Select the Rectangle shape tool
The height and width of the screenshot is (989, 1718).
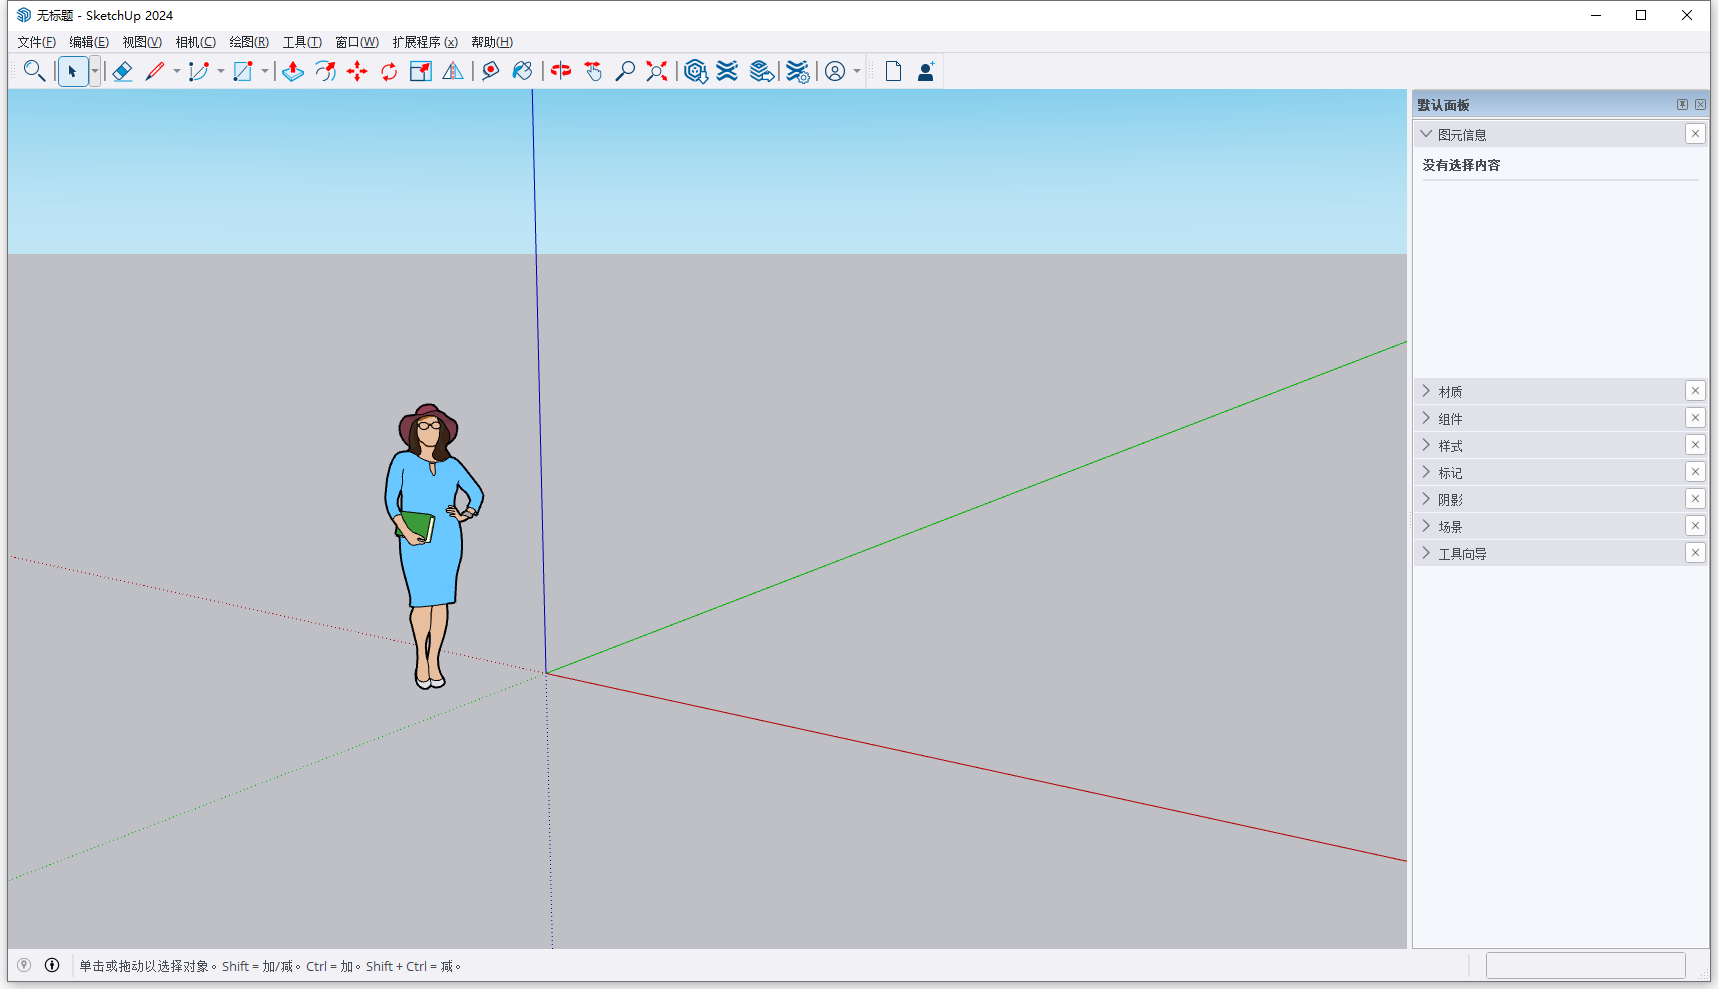click(243, 71)
